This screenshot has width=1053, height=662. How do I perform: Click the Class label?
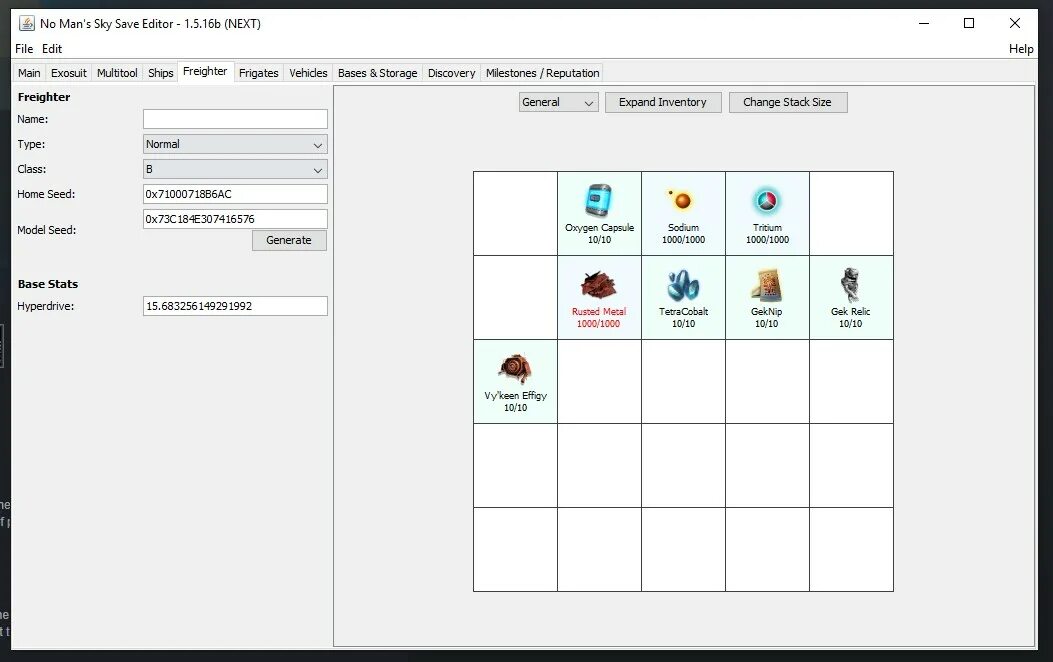point(32,169)
